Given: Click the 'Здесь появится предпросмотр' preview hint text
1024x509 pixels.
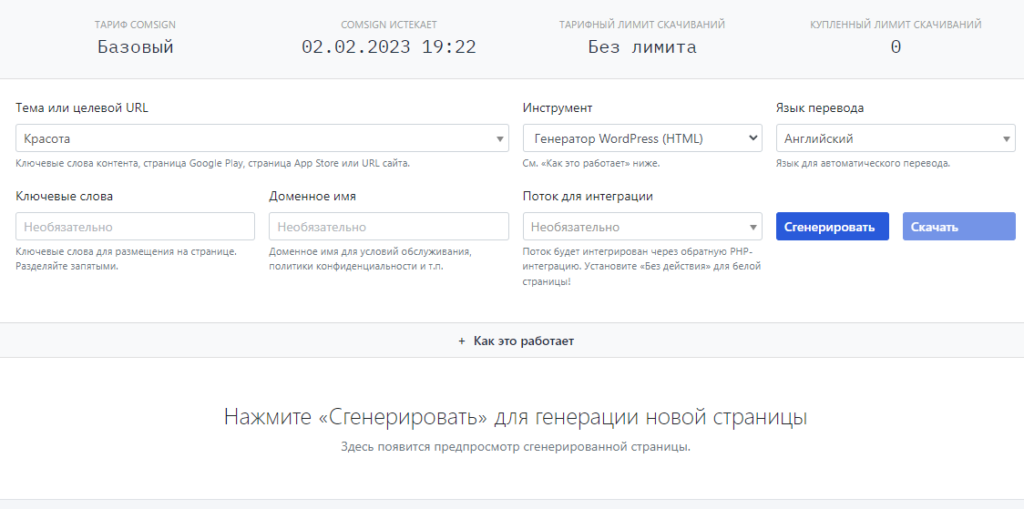Looking at the screenshot, I should point(515,448).
